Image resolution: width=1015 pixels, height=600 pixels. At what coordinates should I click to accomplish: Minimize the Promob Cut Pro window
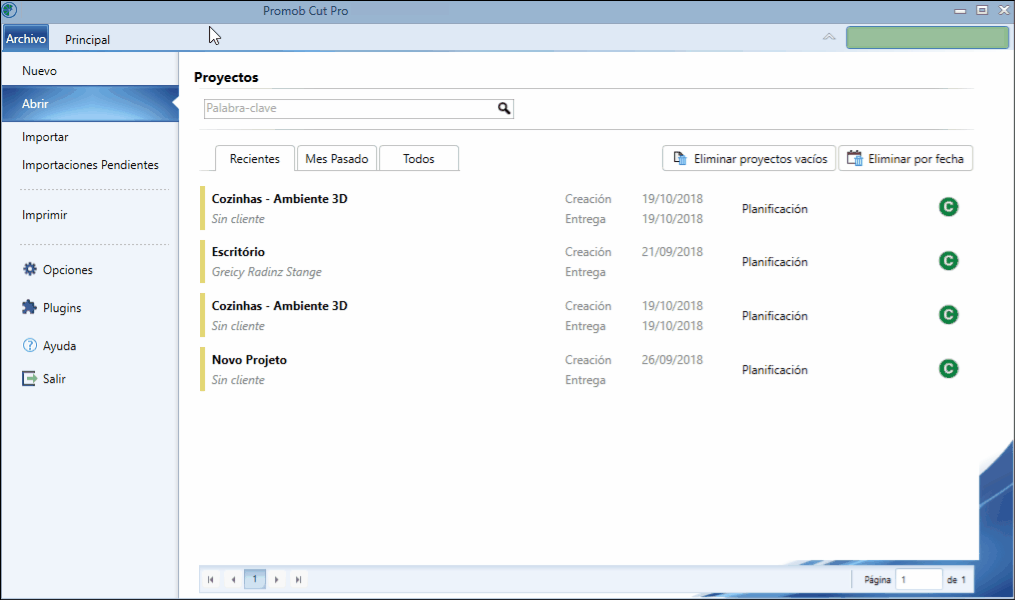960,10
